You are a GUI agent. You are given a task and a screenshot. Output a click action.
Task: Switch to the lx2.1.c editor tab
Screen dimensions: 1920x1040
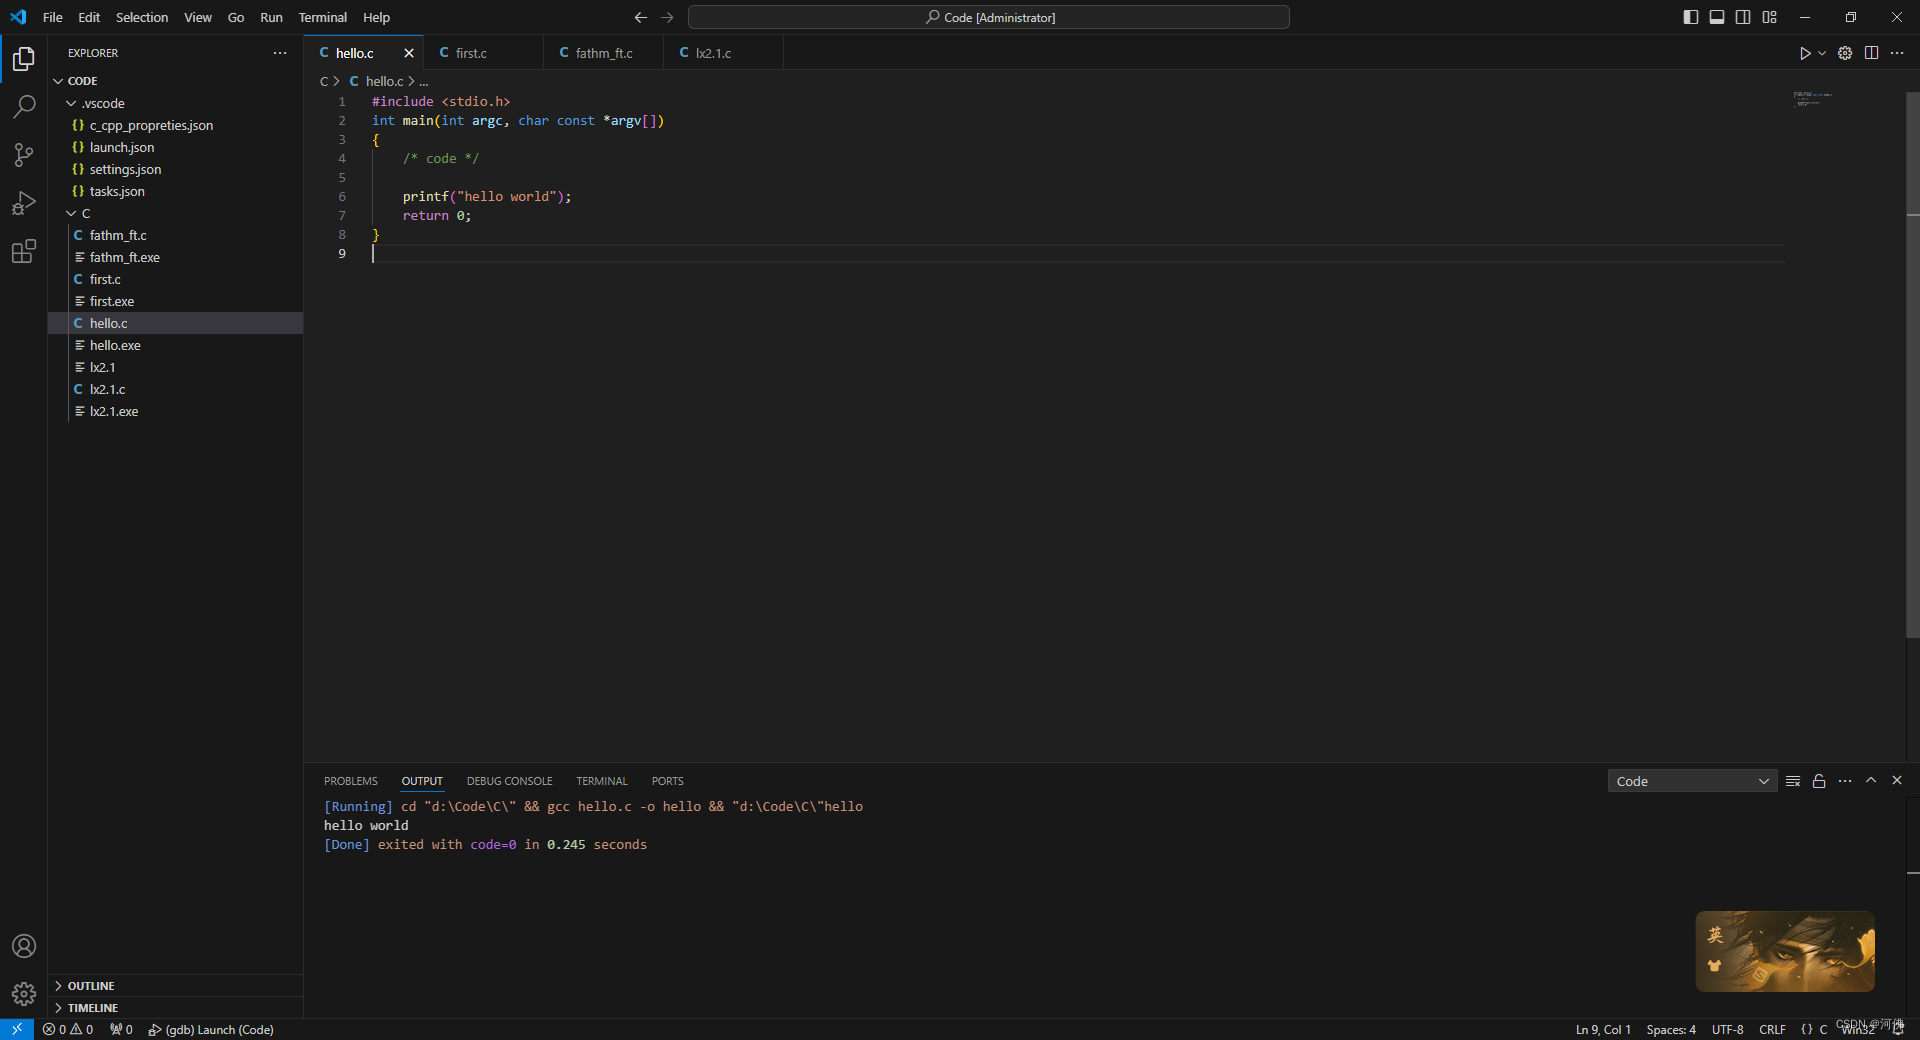(723, 53)
